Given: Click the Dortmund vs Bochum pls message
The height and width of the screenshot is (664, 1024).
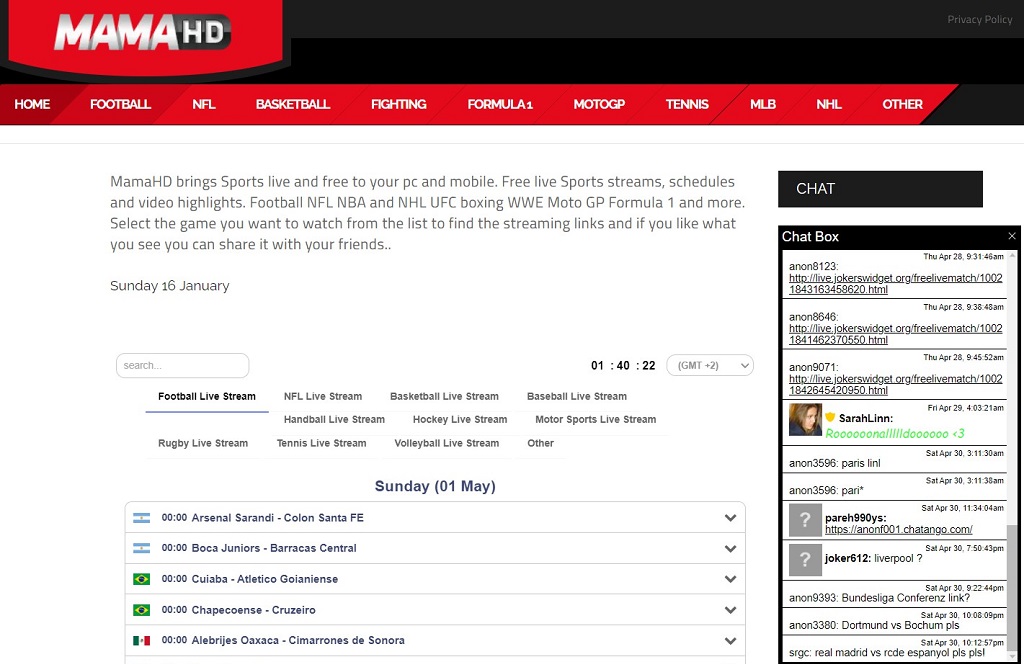Looking at the screenshot, I should click(x=901, y=625).
